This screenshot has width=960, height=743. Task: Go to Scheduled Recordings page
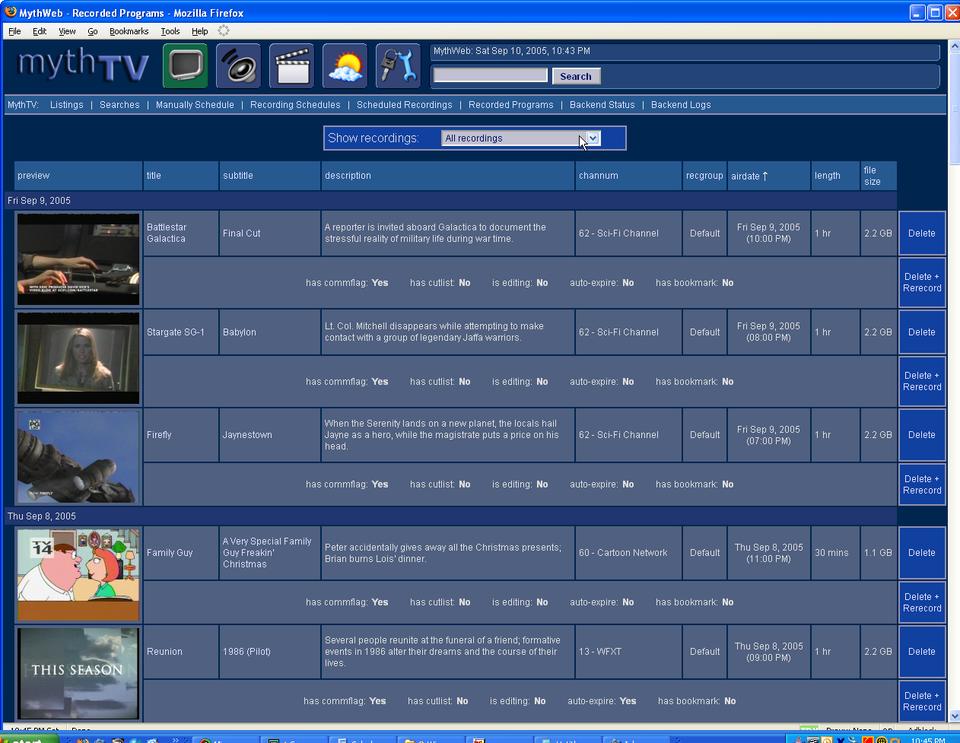[404, 105]
